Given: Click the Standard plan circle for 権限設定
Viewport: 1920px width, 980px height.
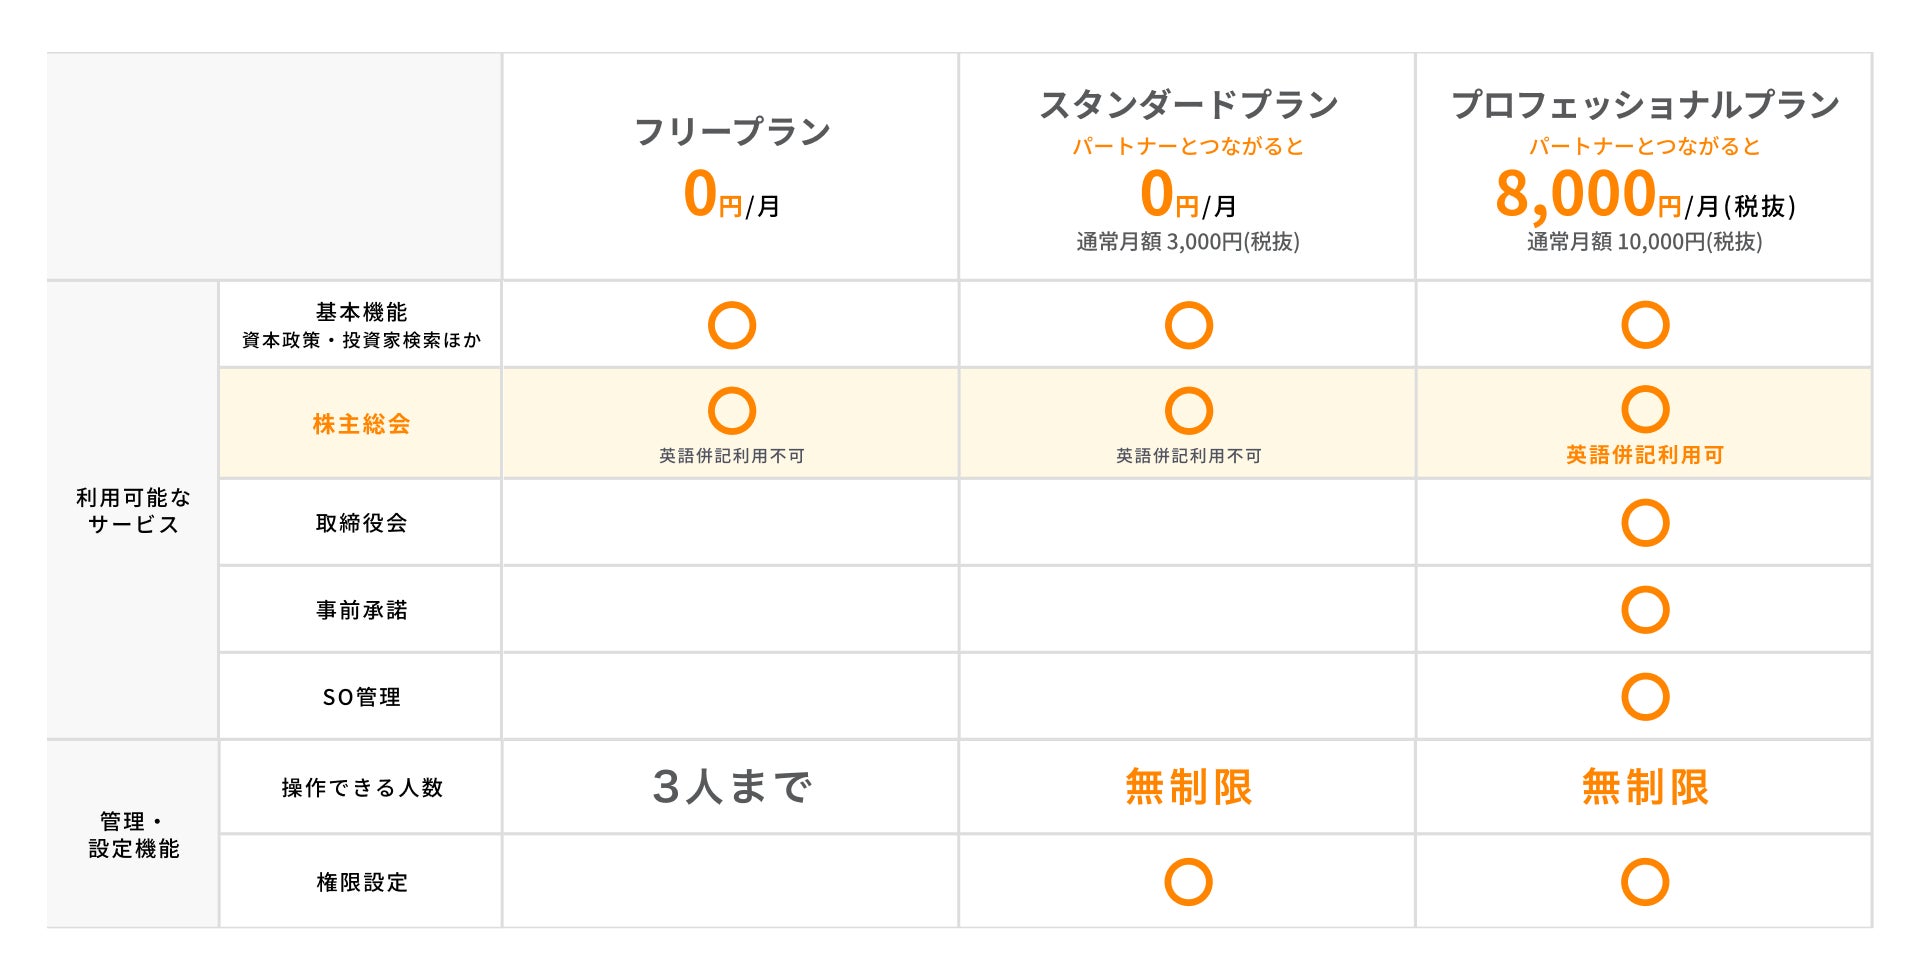Looking at the screenshot, I should [1189, 882].
